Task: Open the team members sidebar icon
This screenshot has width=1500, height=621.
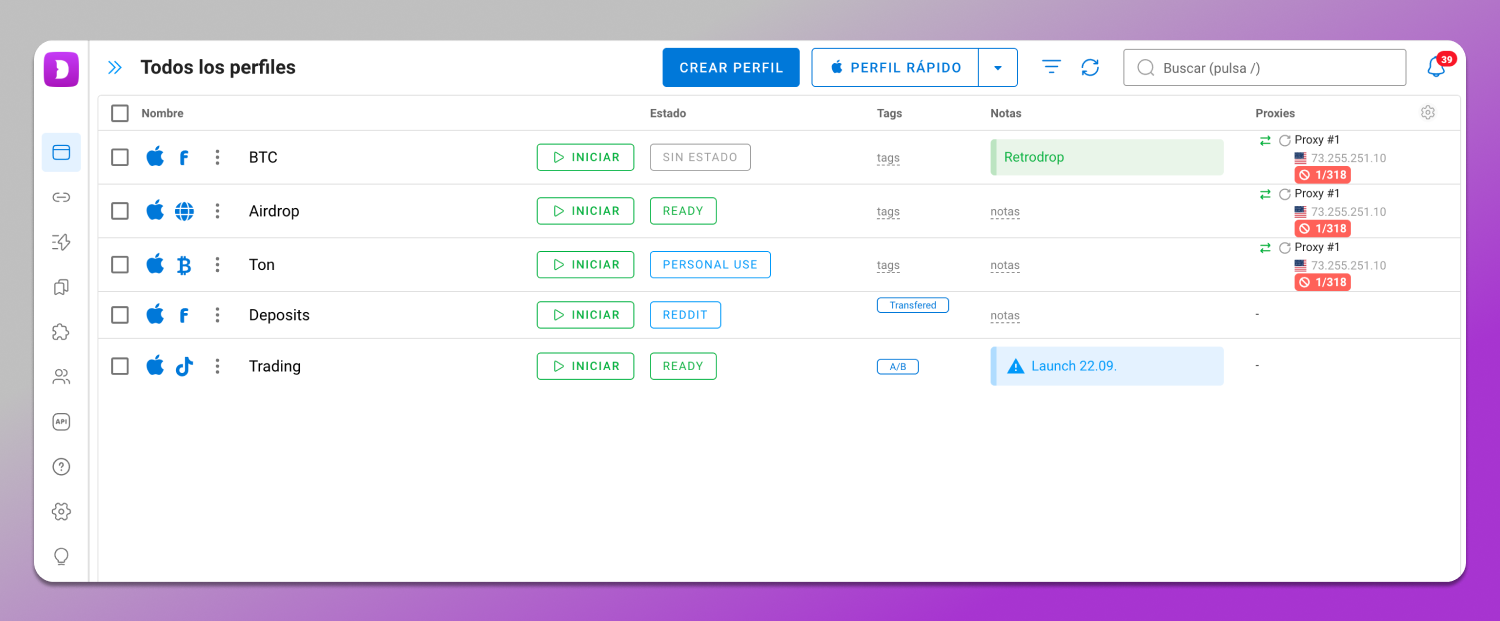Action: [x=61, y=377]
